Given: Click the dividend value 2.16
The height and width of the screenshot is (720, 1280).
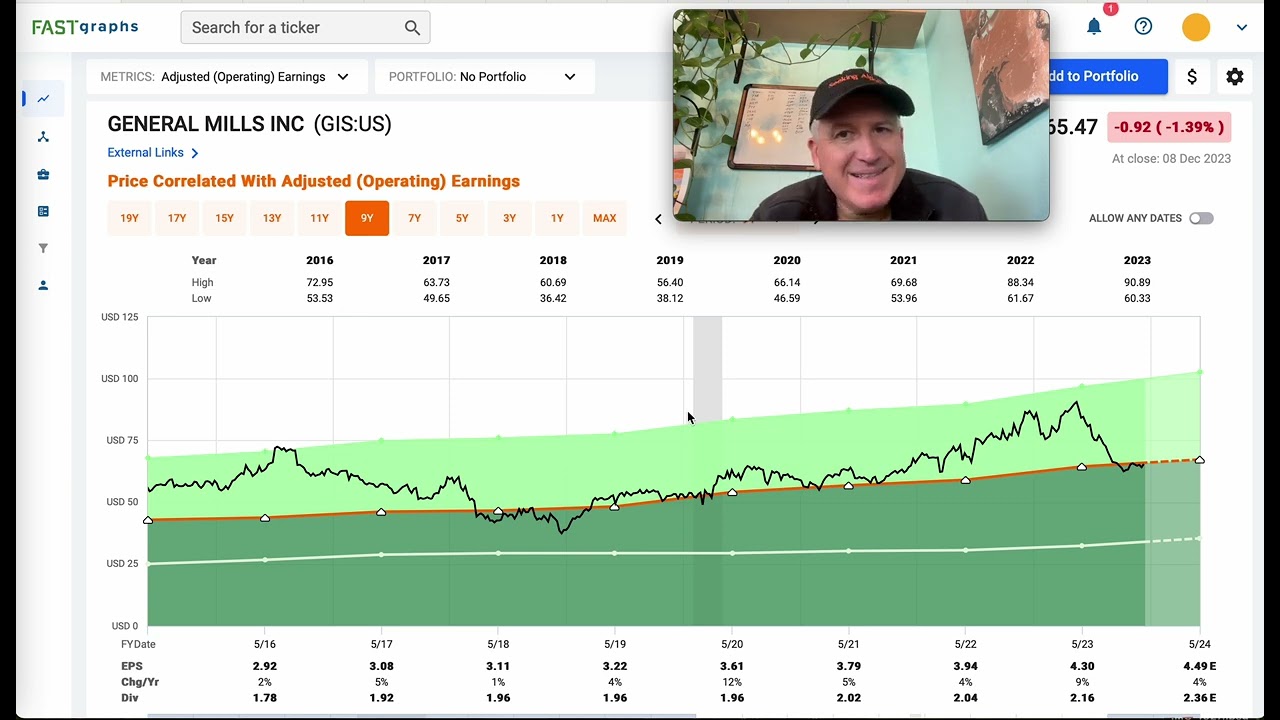Looking at the screenshot, I should coord(1082,698).
